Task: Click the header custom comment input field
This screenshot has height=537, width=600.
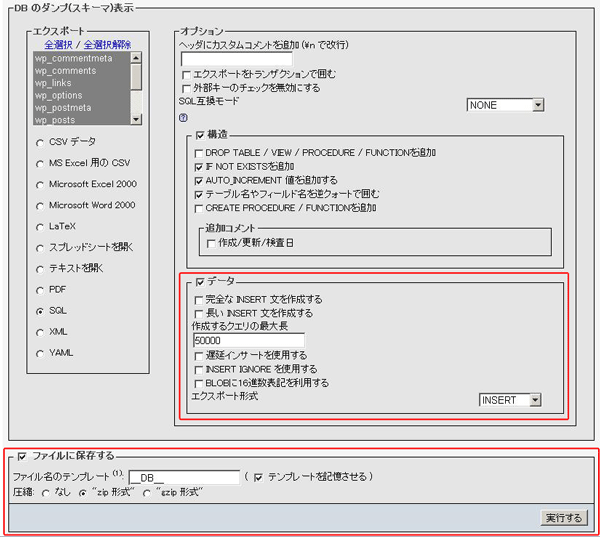Action: click(236, 59)
